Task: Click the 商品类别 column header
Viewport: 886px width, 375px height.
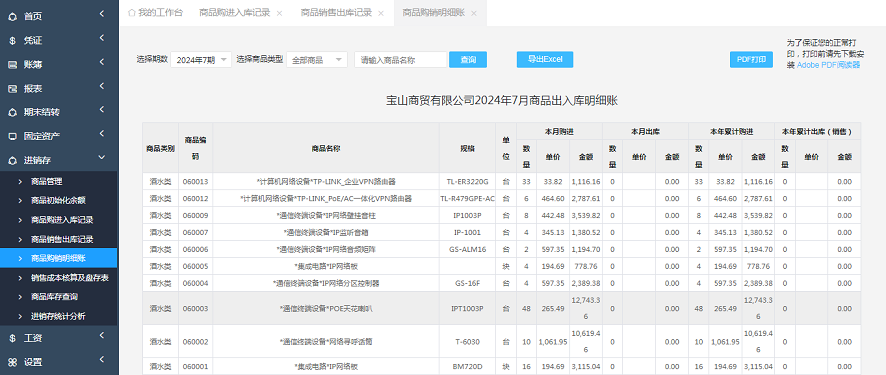Action: [160, 149]
